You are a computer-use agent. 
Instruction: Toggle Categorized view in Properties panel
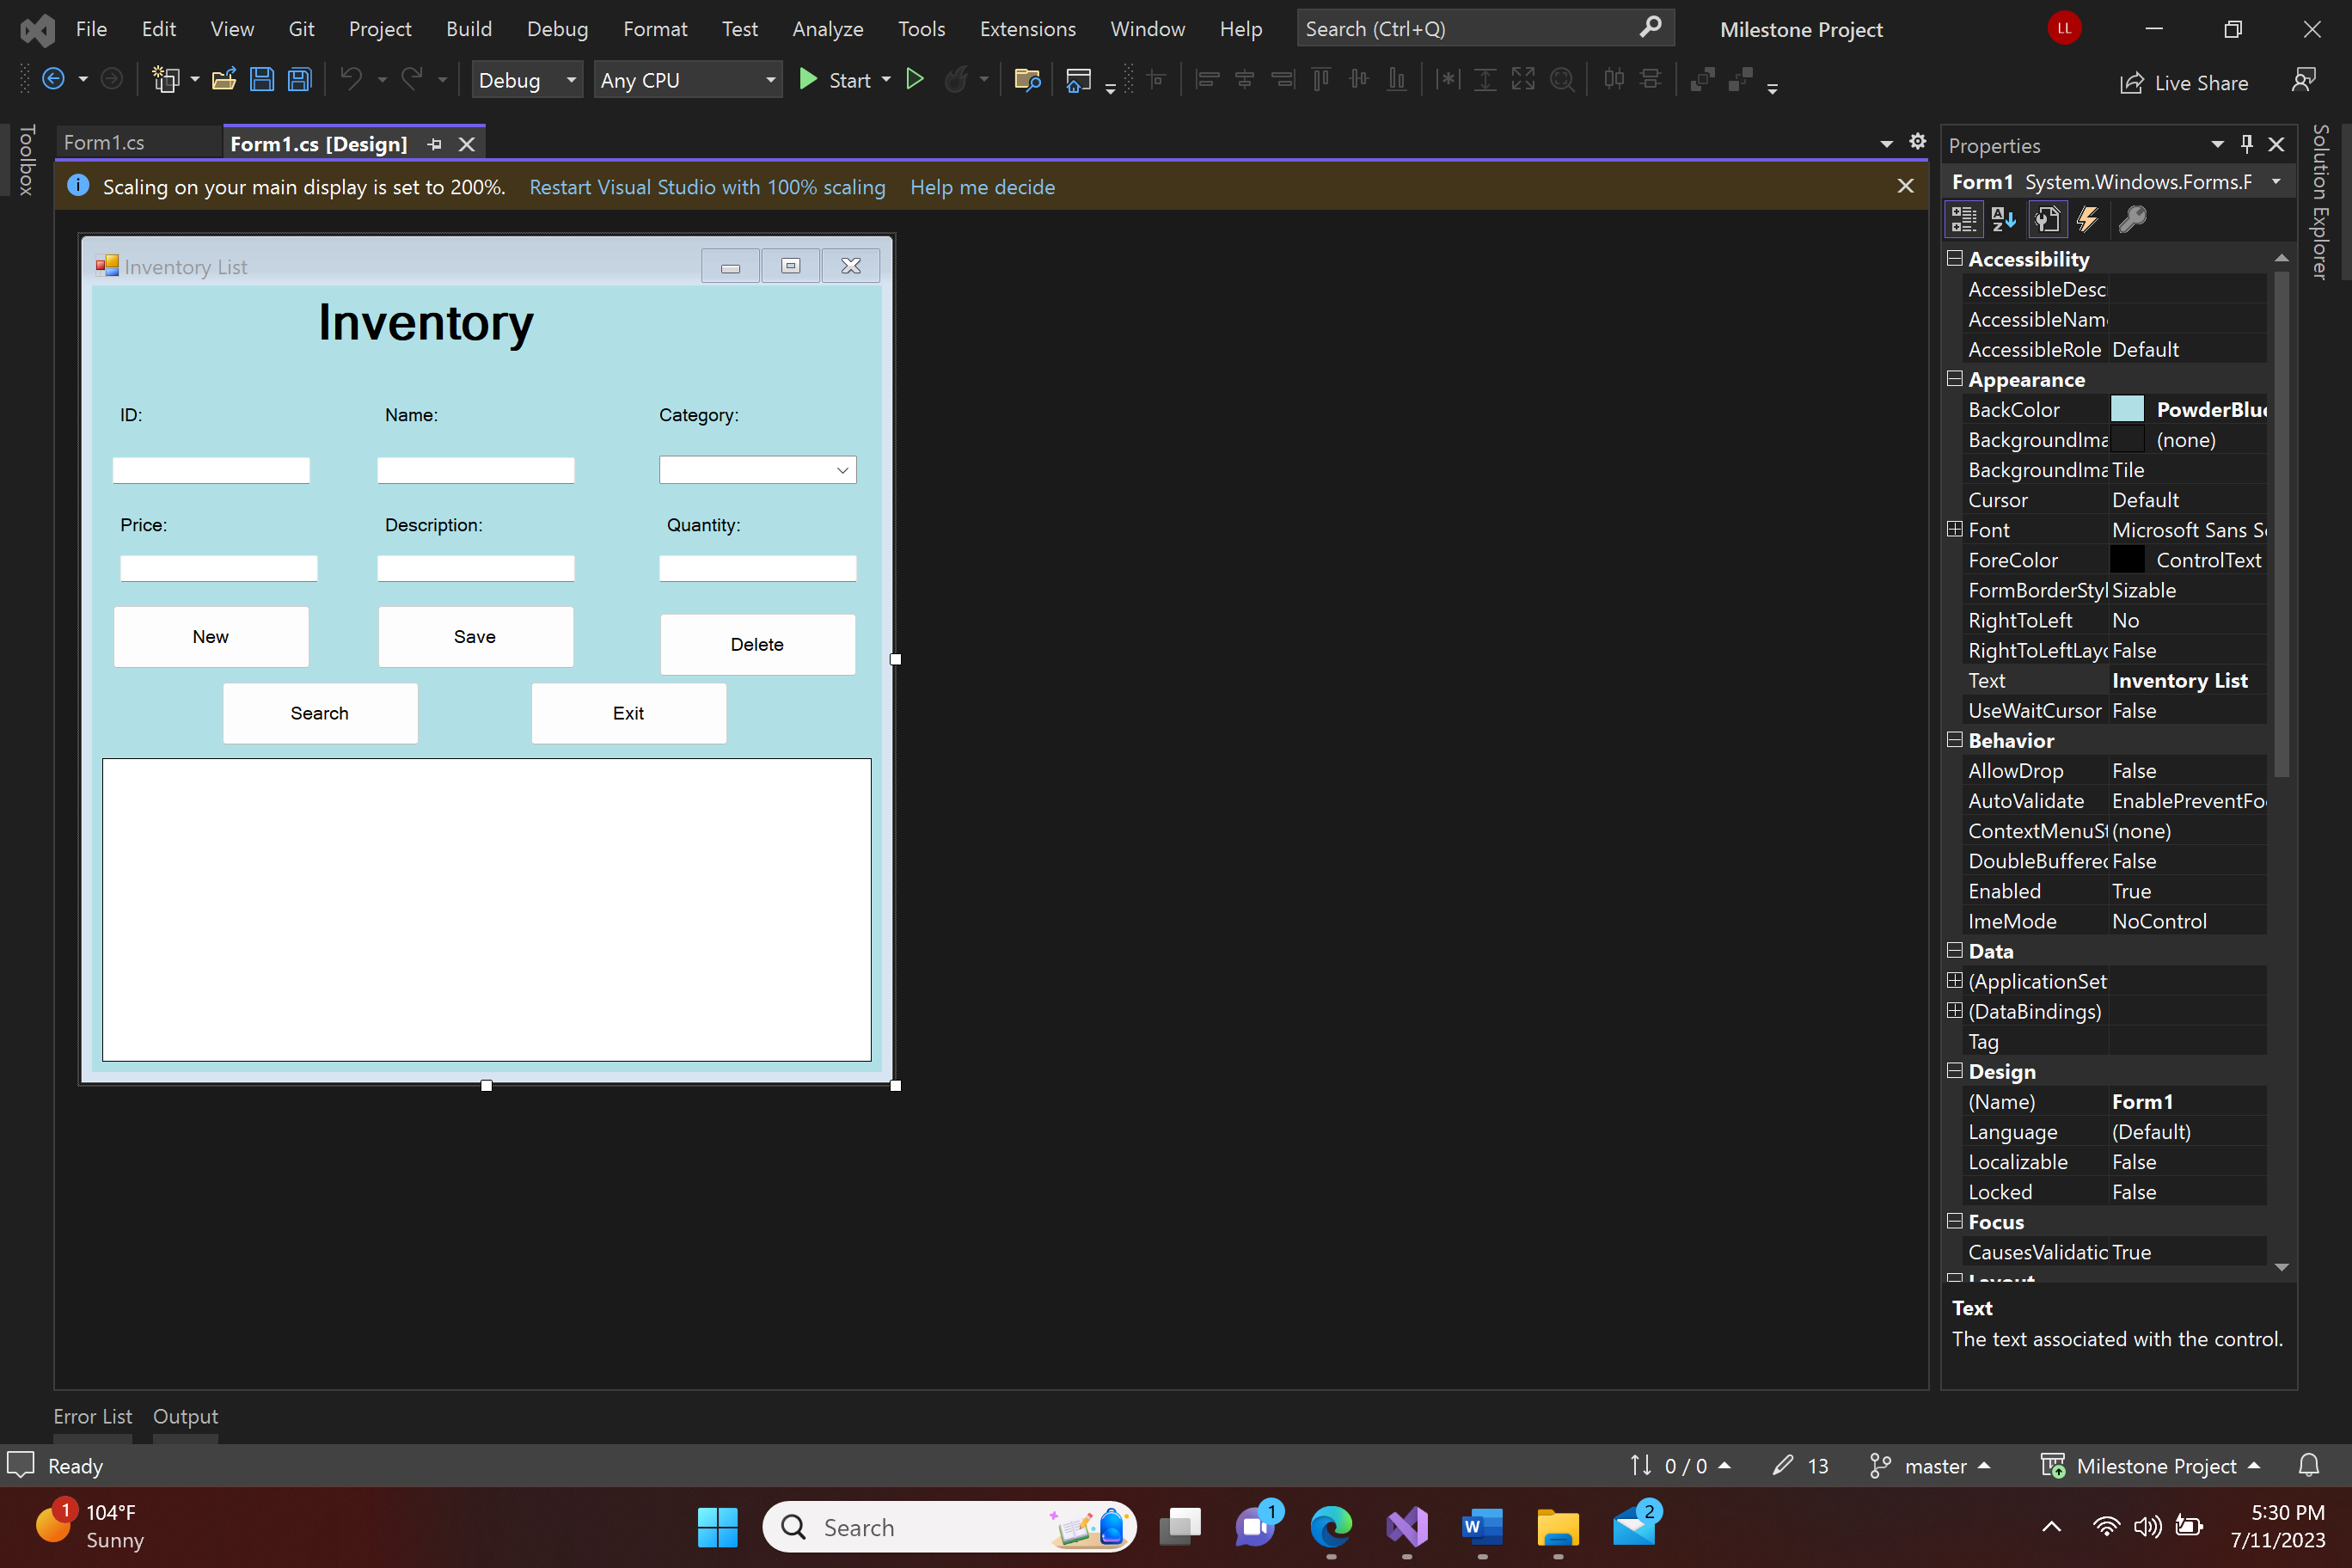click(1964, 219)
